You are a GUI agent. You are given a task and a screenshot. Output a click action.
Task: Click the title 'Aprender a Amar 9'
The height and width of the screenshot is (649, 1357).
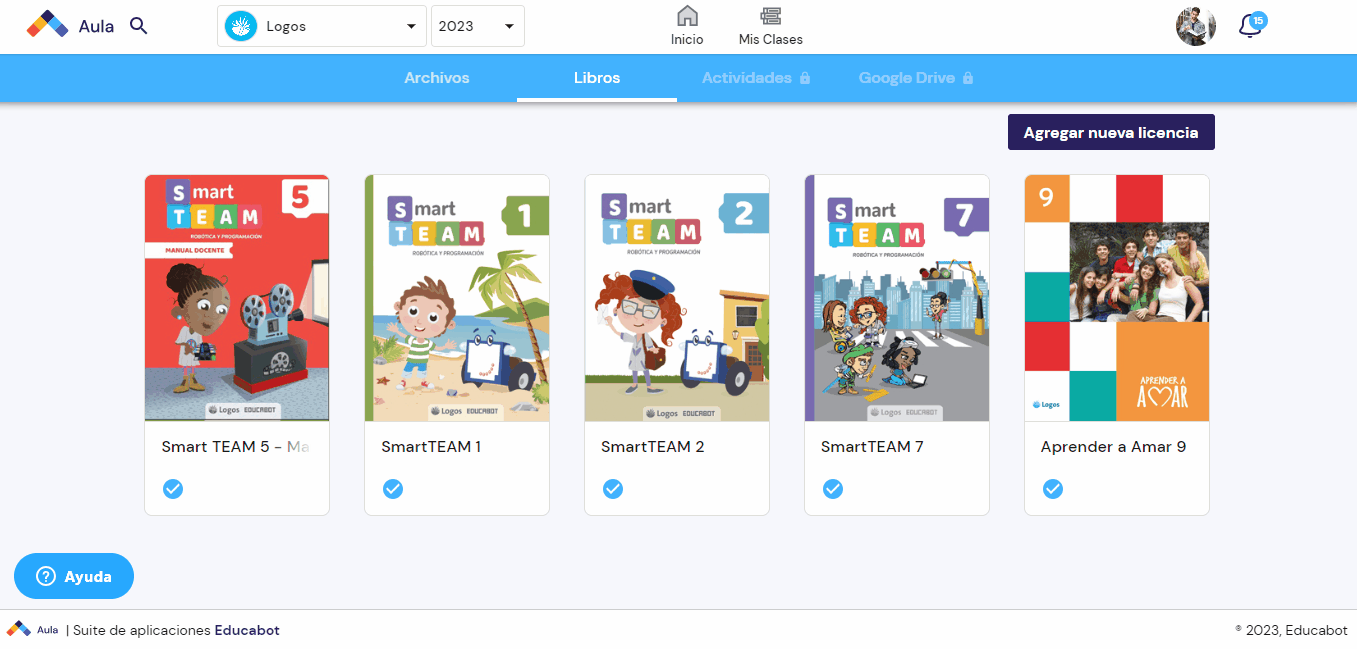pyautogui.click(x=1113, y=447)
